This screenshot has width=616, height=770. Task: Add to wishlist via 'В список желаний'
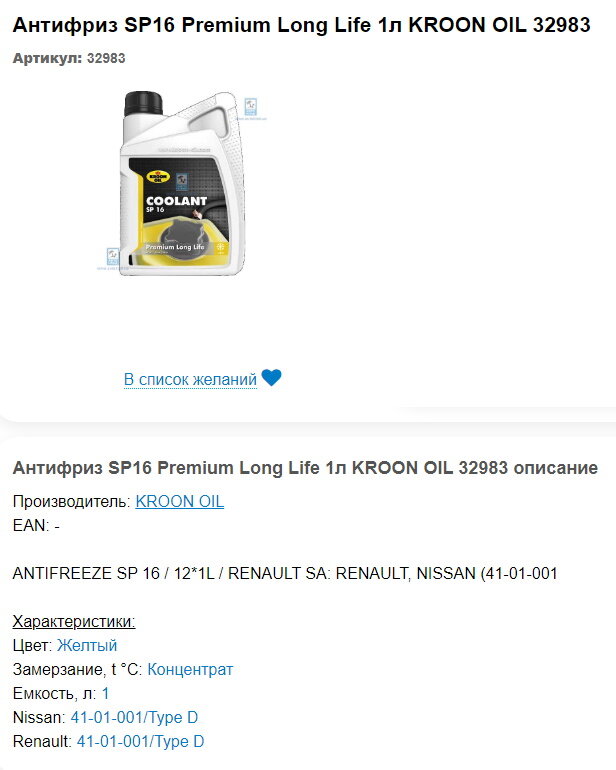190,380
